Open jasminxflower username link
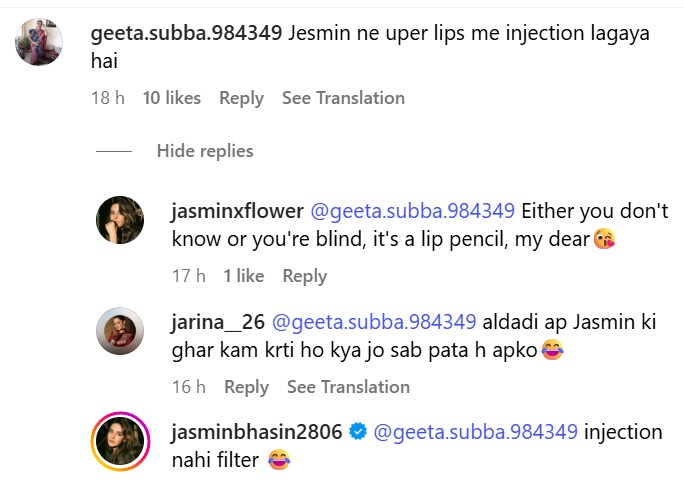684x481 pixels. [236, 212]
